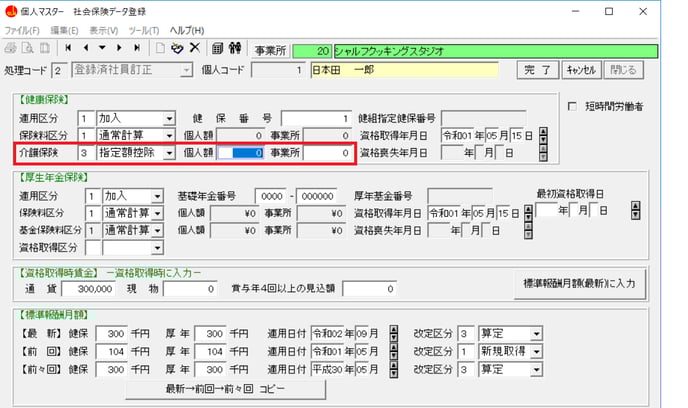
Task: Click the 最新 健保 300 field
Action: tap(111, 334)
